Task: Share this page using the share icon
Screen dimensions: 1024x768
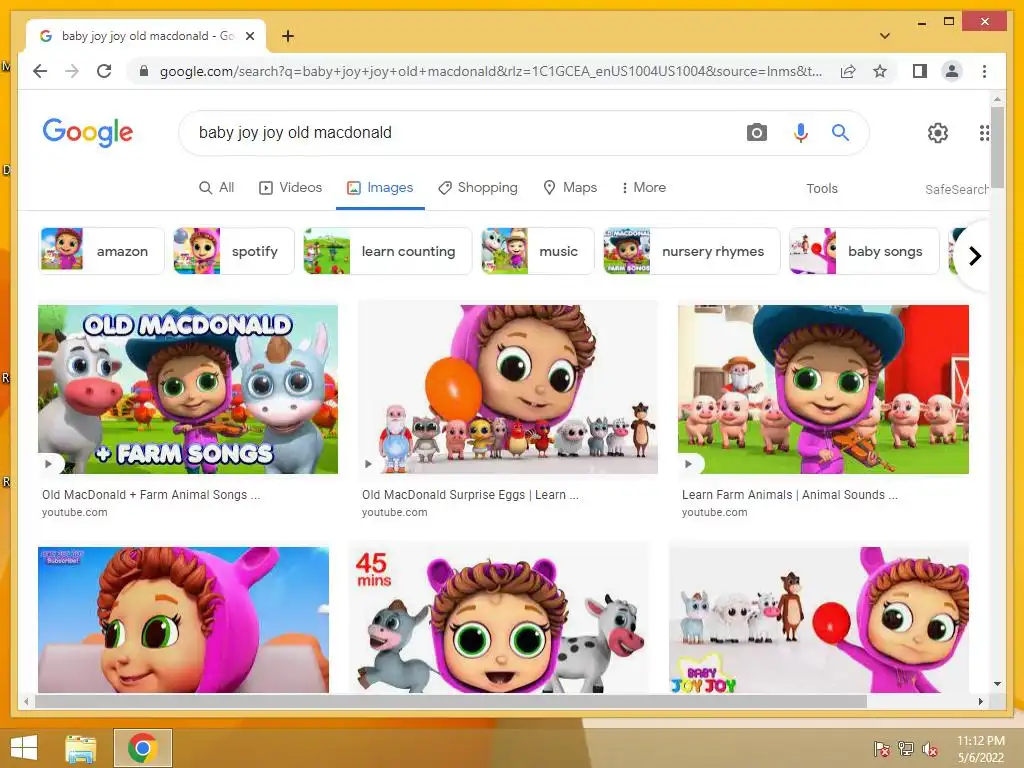Action: coord(848,71)
